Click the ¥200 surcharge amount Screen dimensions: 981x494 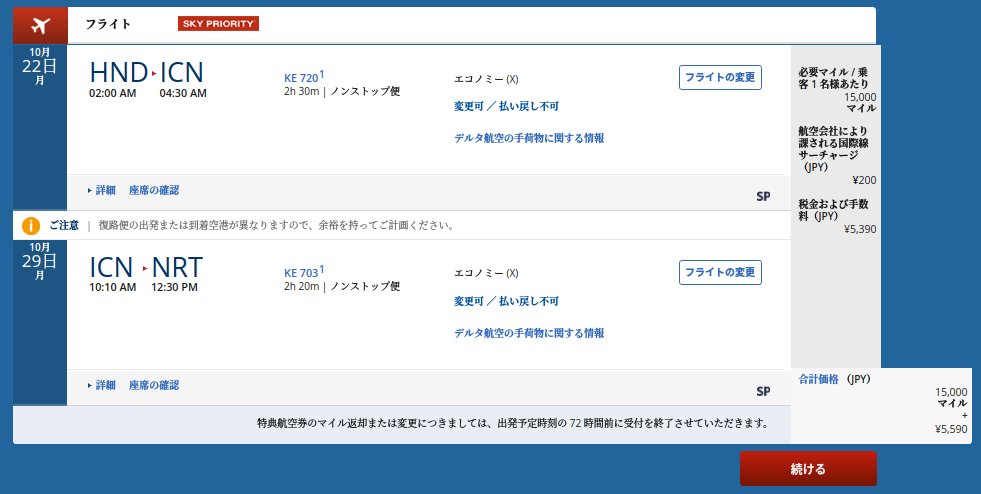(865, 180)
